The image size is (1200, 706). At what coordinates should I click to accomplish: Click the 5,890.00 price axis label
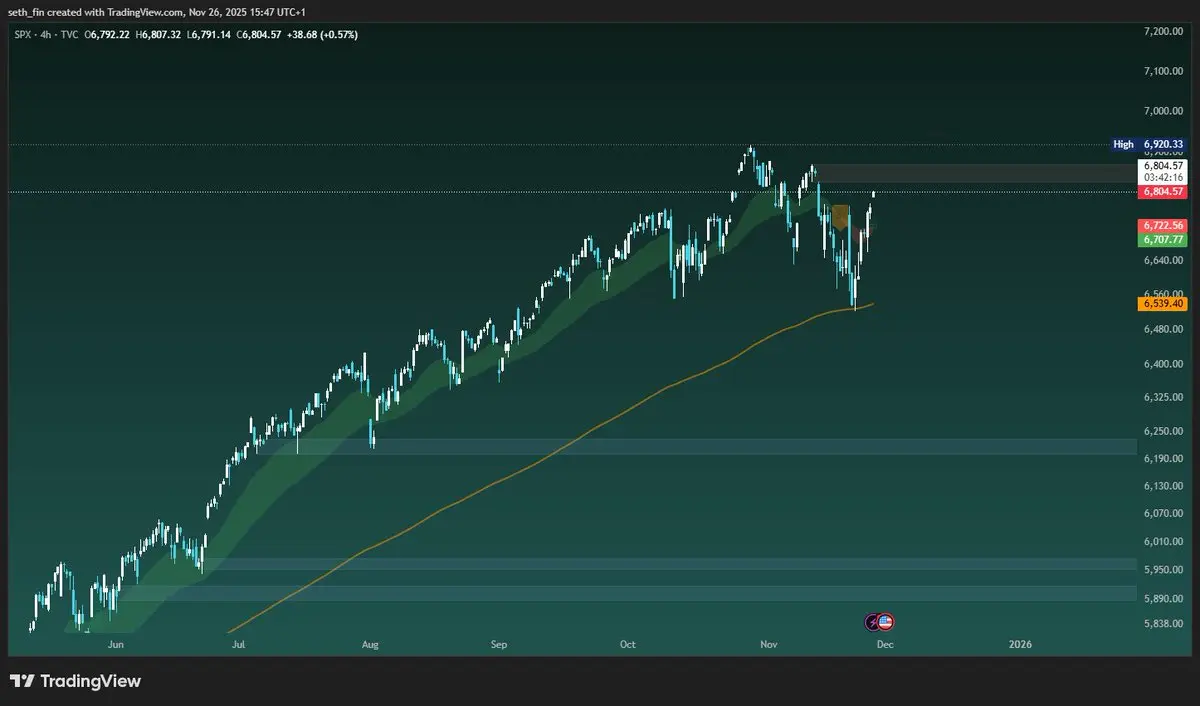(1163, 599)
